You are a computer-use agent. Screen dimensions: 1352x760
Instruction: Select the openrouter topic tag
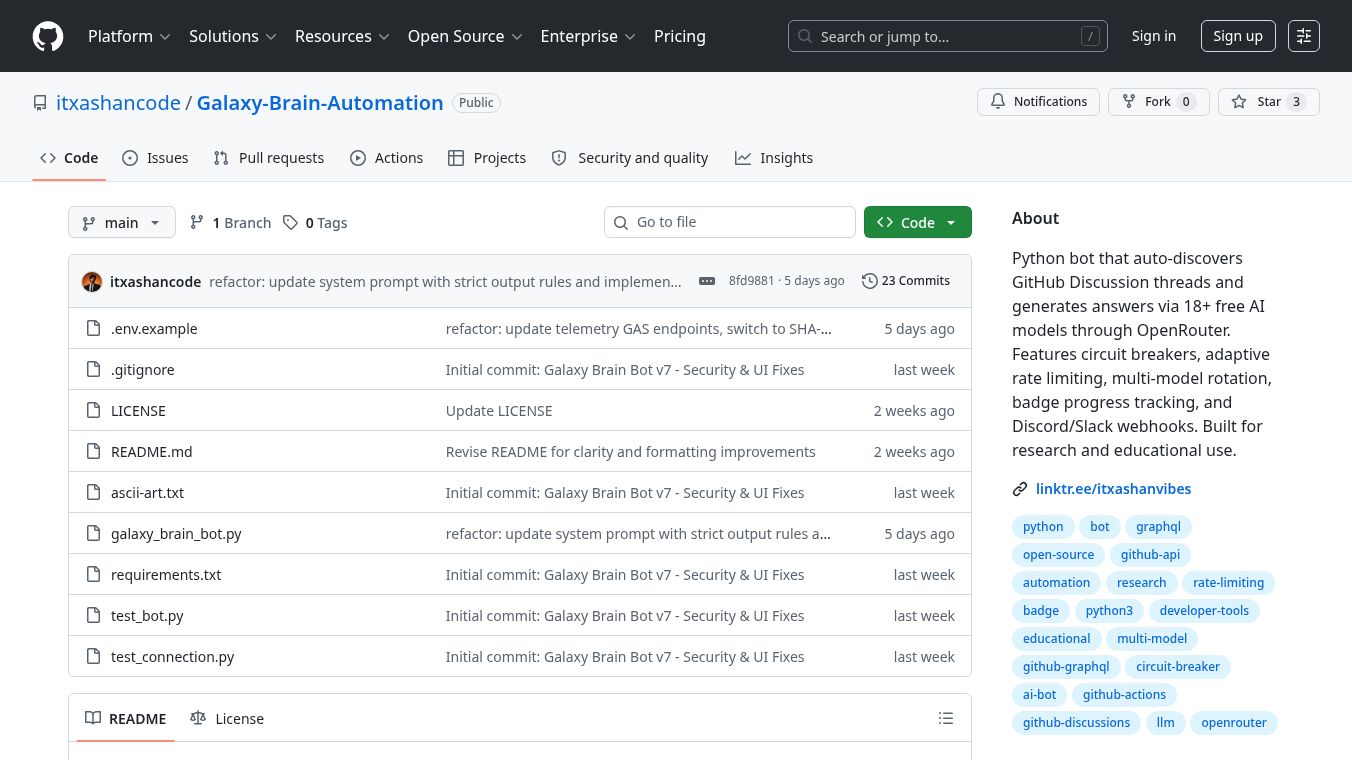pos(1234,723)
